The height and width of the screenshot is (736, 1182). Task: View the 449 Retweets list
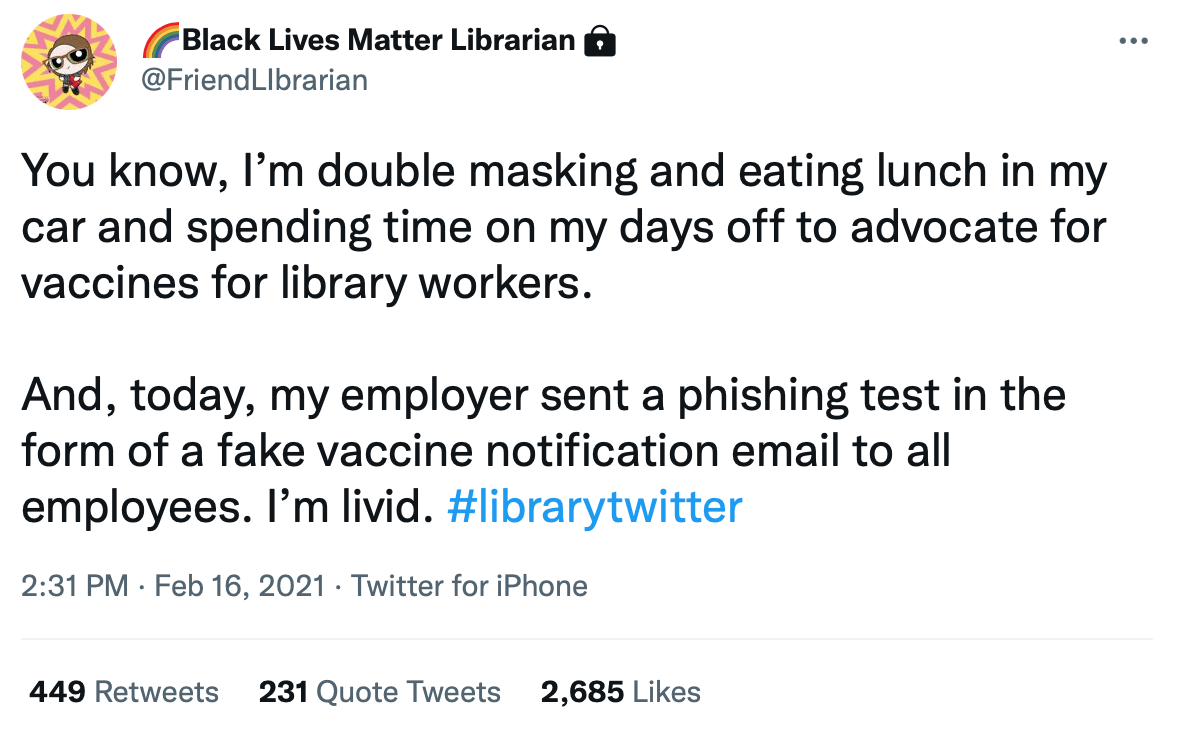click(123, 691)
